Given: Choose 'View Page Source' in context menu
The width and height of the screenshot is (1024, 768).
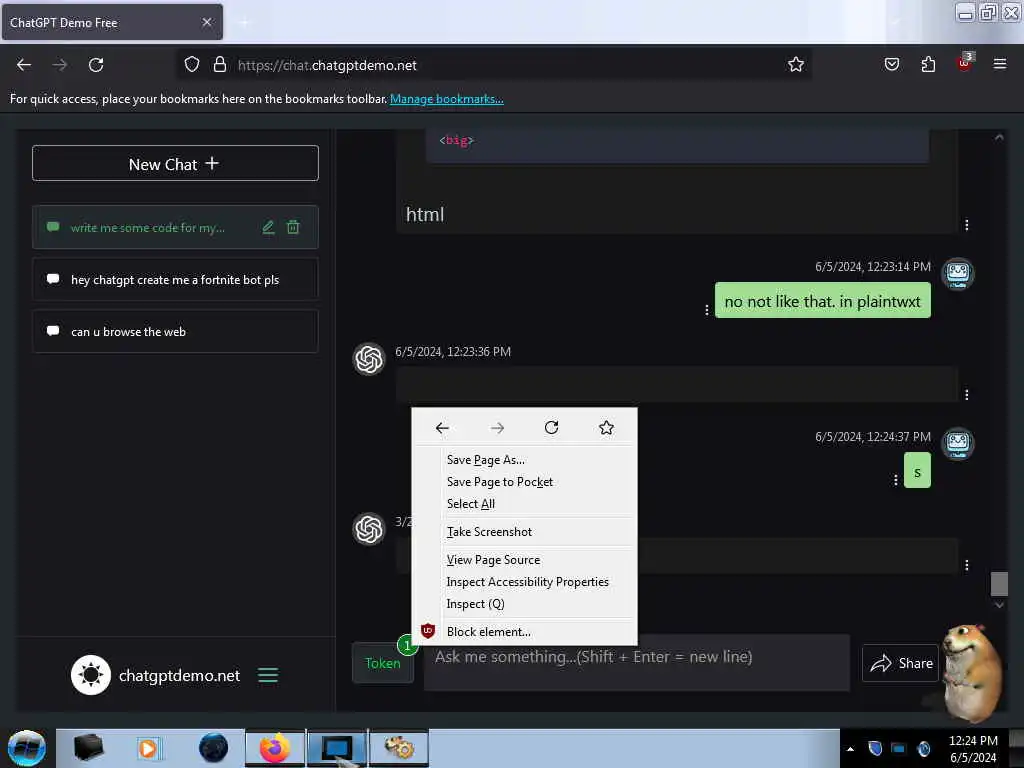Looking at the screenshot, I should (x=524, y=560).
